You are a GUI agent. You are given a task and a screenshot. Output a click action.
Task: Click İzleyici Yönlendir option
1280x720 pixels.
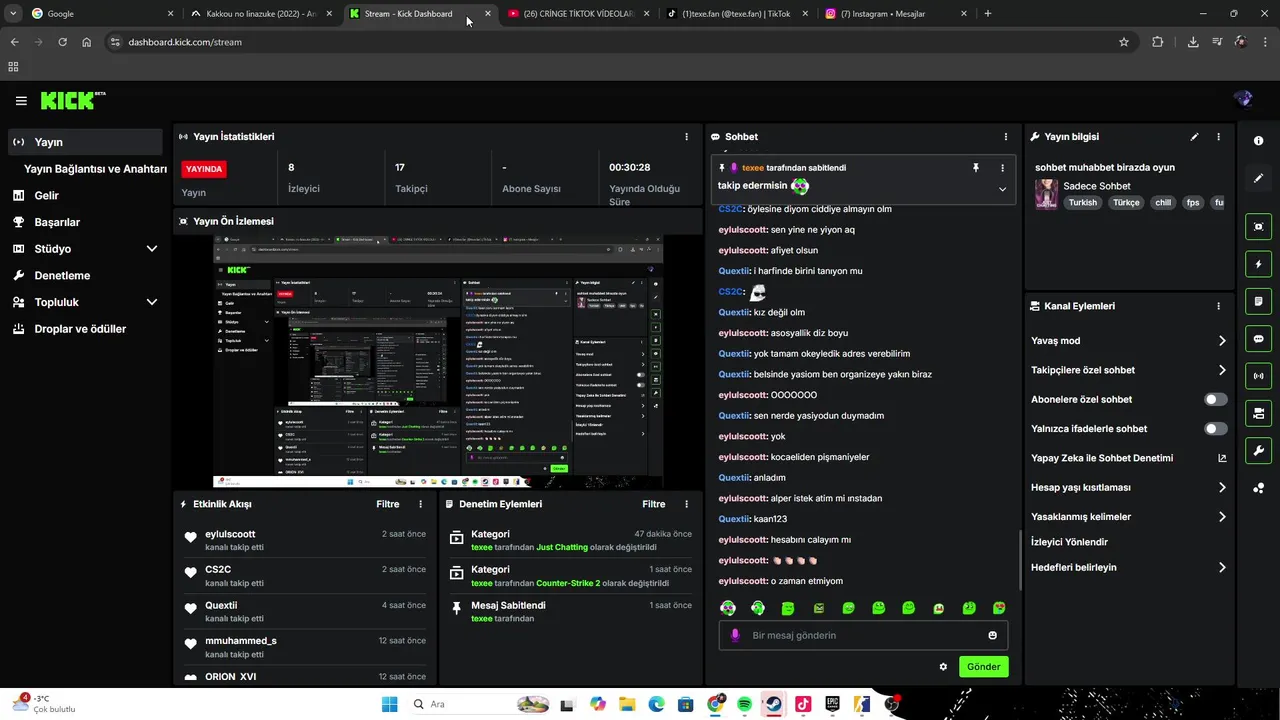tap(1069, 542)
